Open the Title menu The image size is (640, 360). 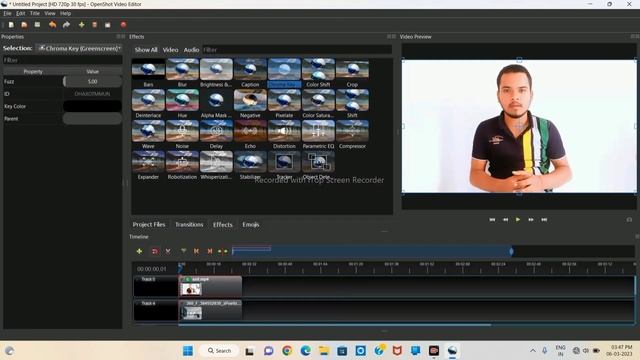(x=35, y=13)
